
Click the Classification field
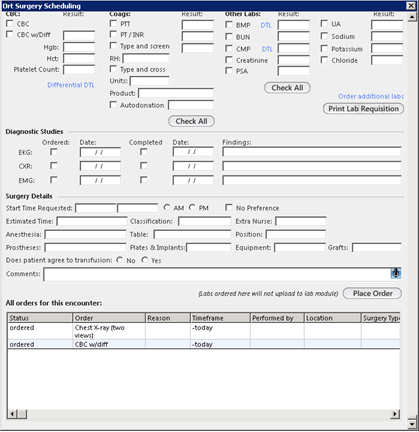coord(204,221)
